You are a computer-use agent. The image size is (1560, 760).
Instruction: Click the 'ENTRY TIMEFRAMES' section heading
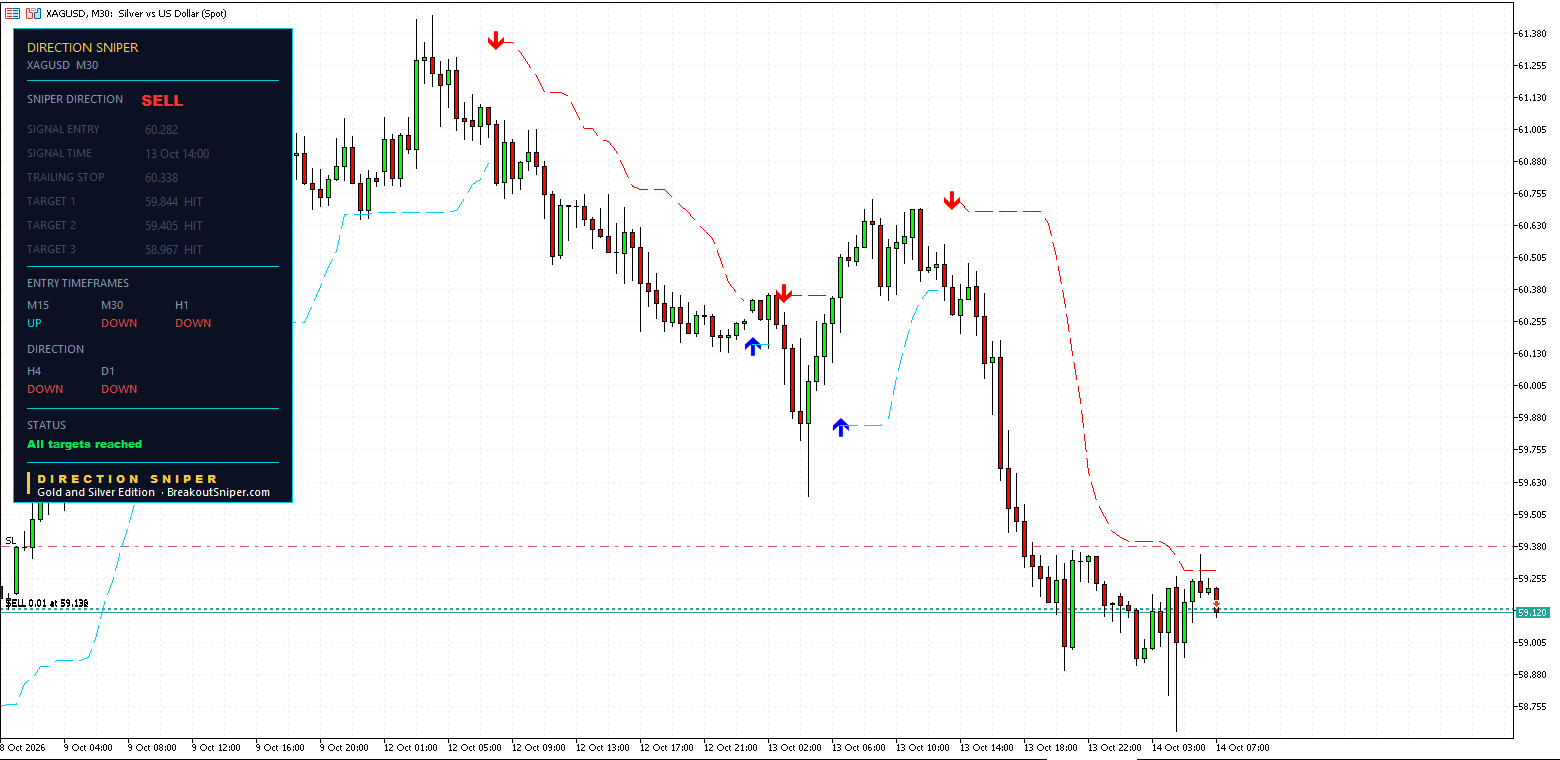coord(78,283)
